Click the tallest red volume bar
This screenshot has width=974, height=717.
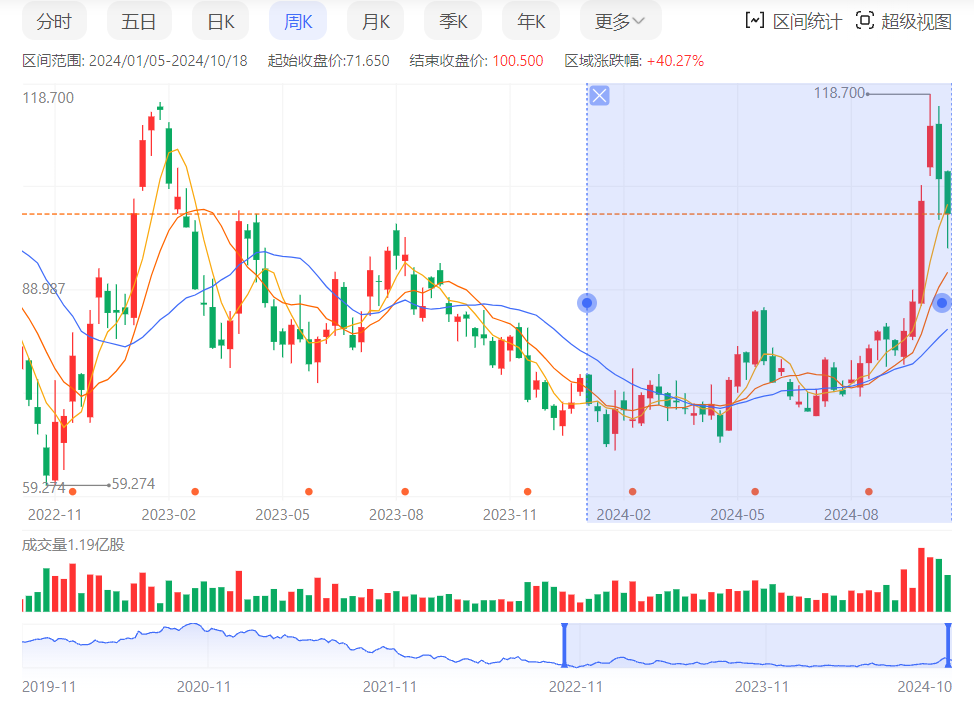[x=921, y=580]
